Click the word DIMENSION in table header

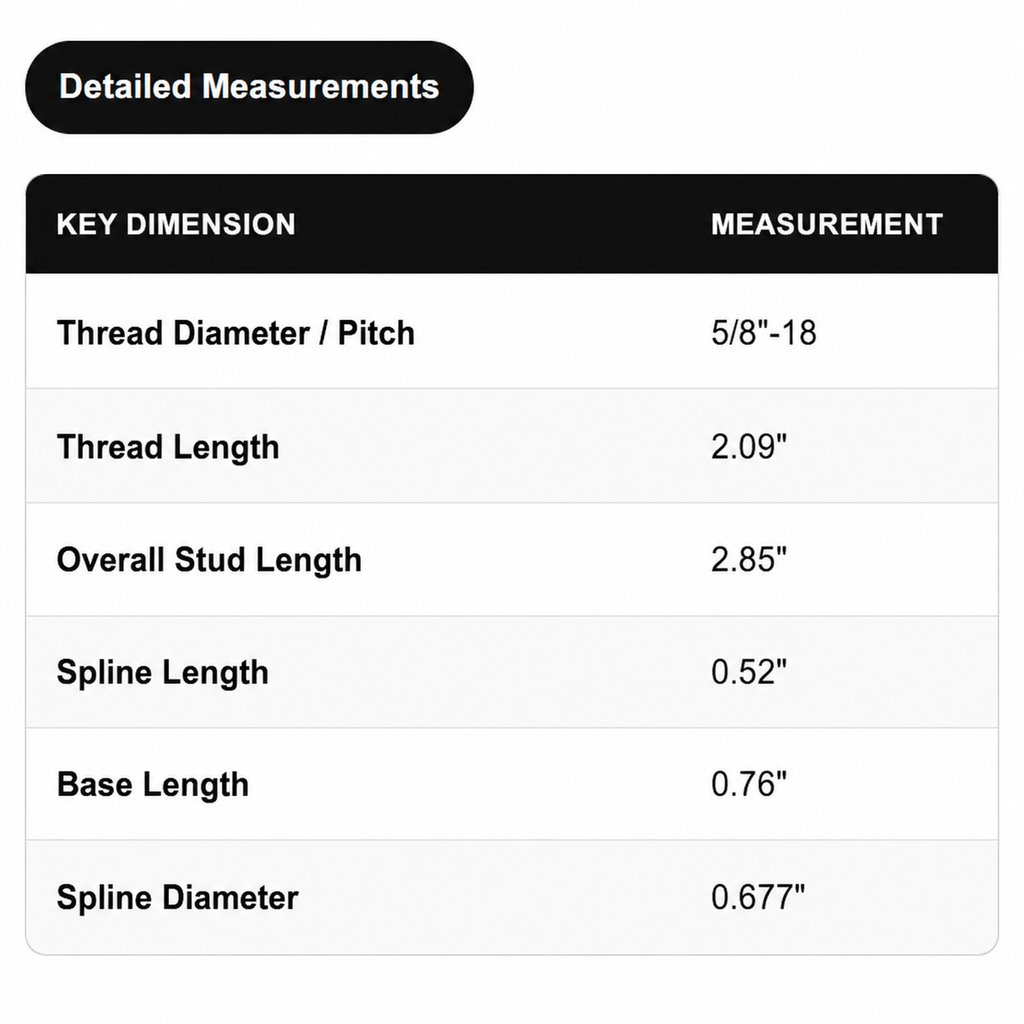(x=210, y=224)
